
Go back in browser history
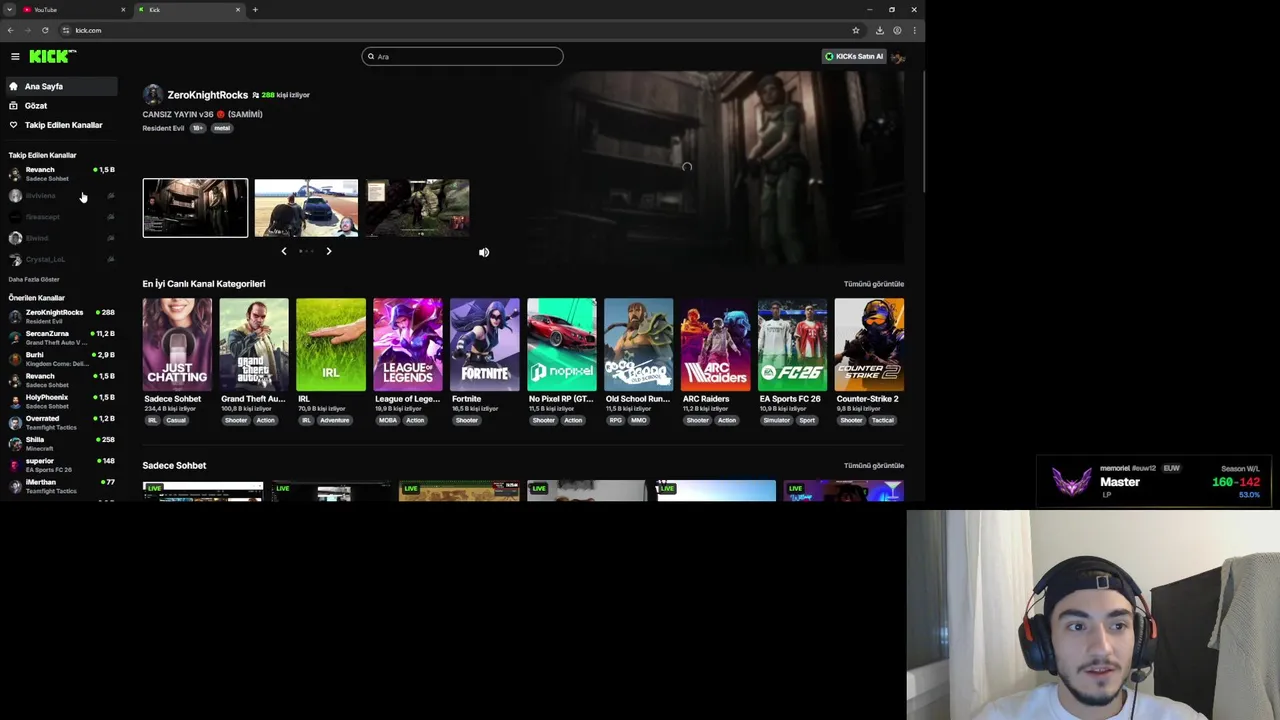[x=10, y=30]
